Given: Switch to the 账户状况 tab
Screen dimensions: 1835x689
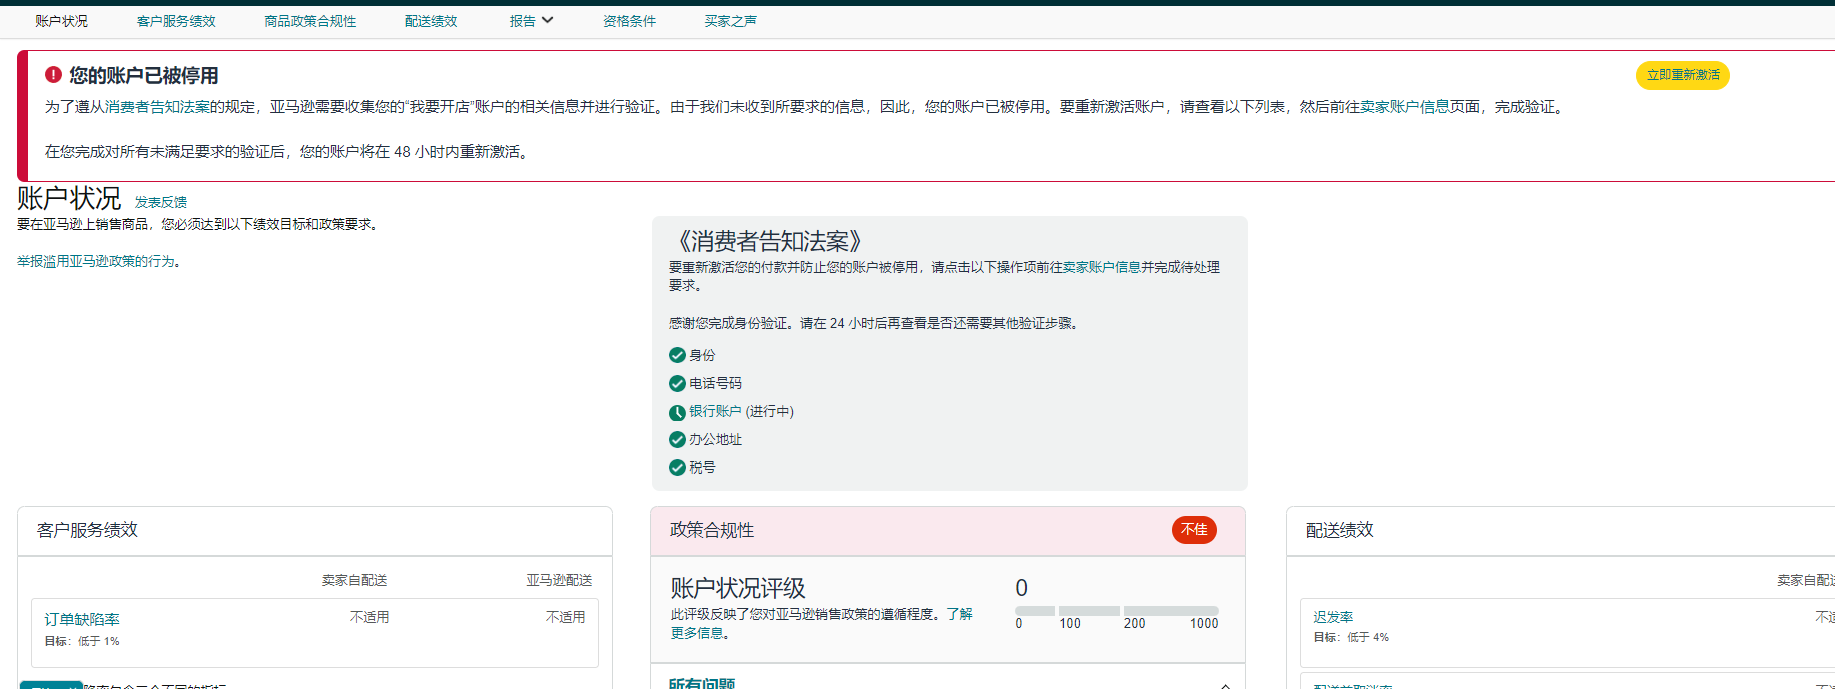Looking at the screenshot, I should point(61,21).
